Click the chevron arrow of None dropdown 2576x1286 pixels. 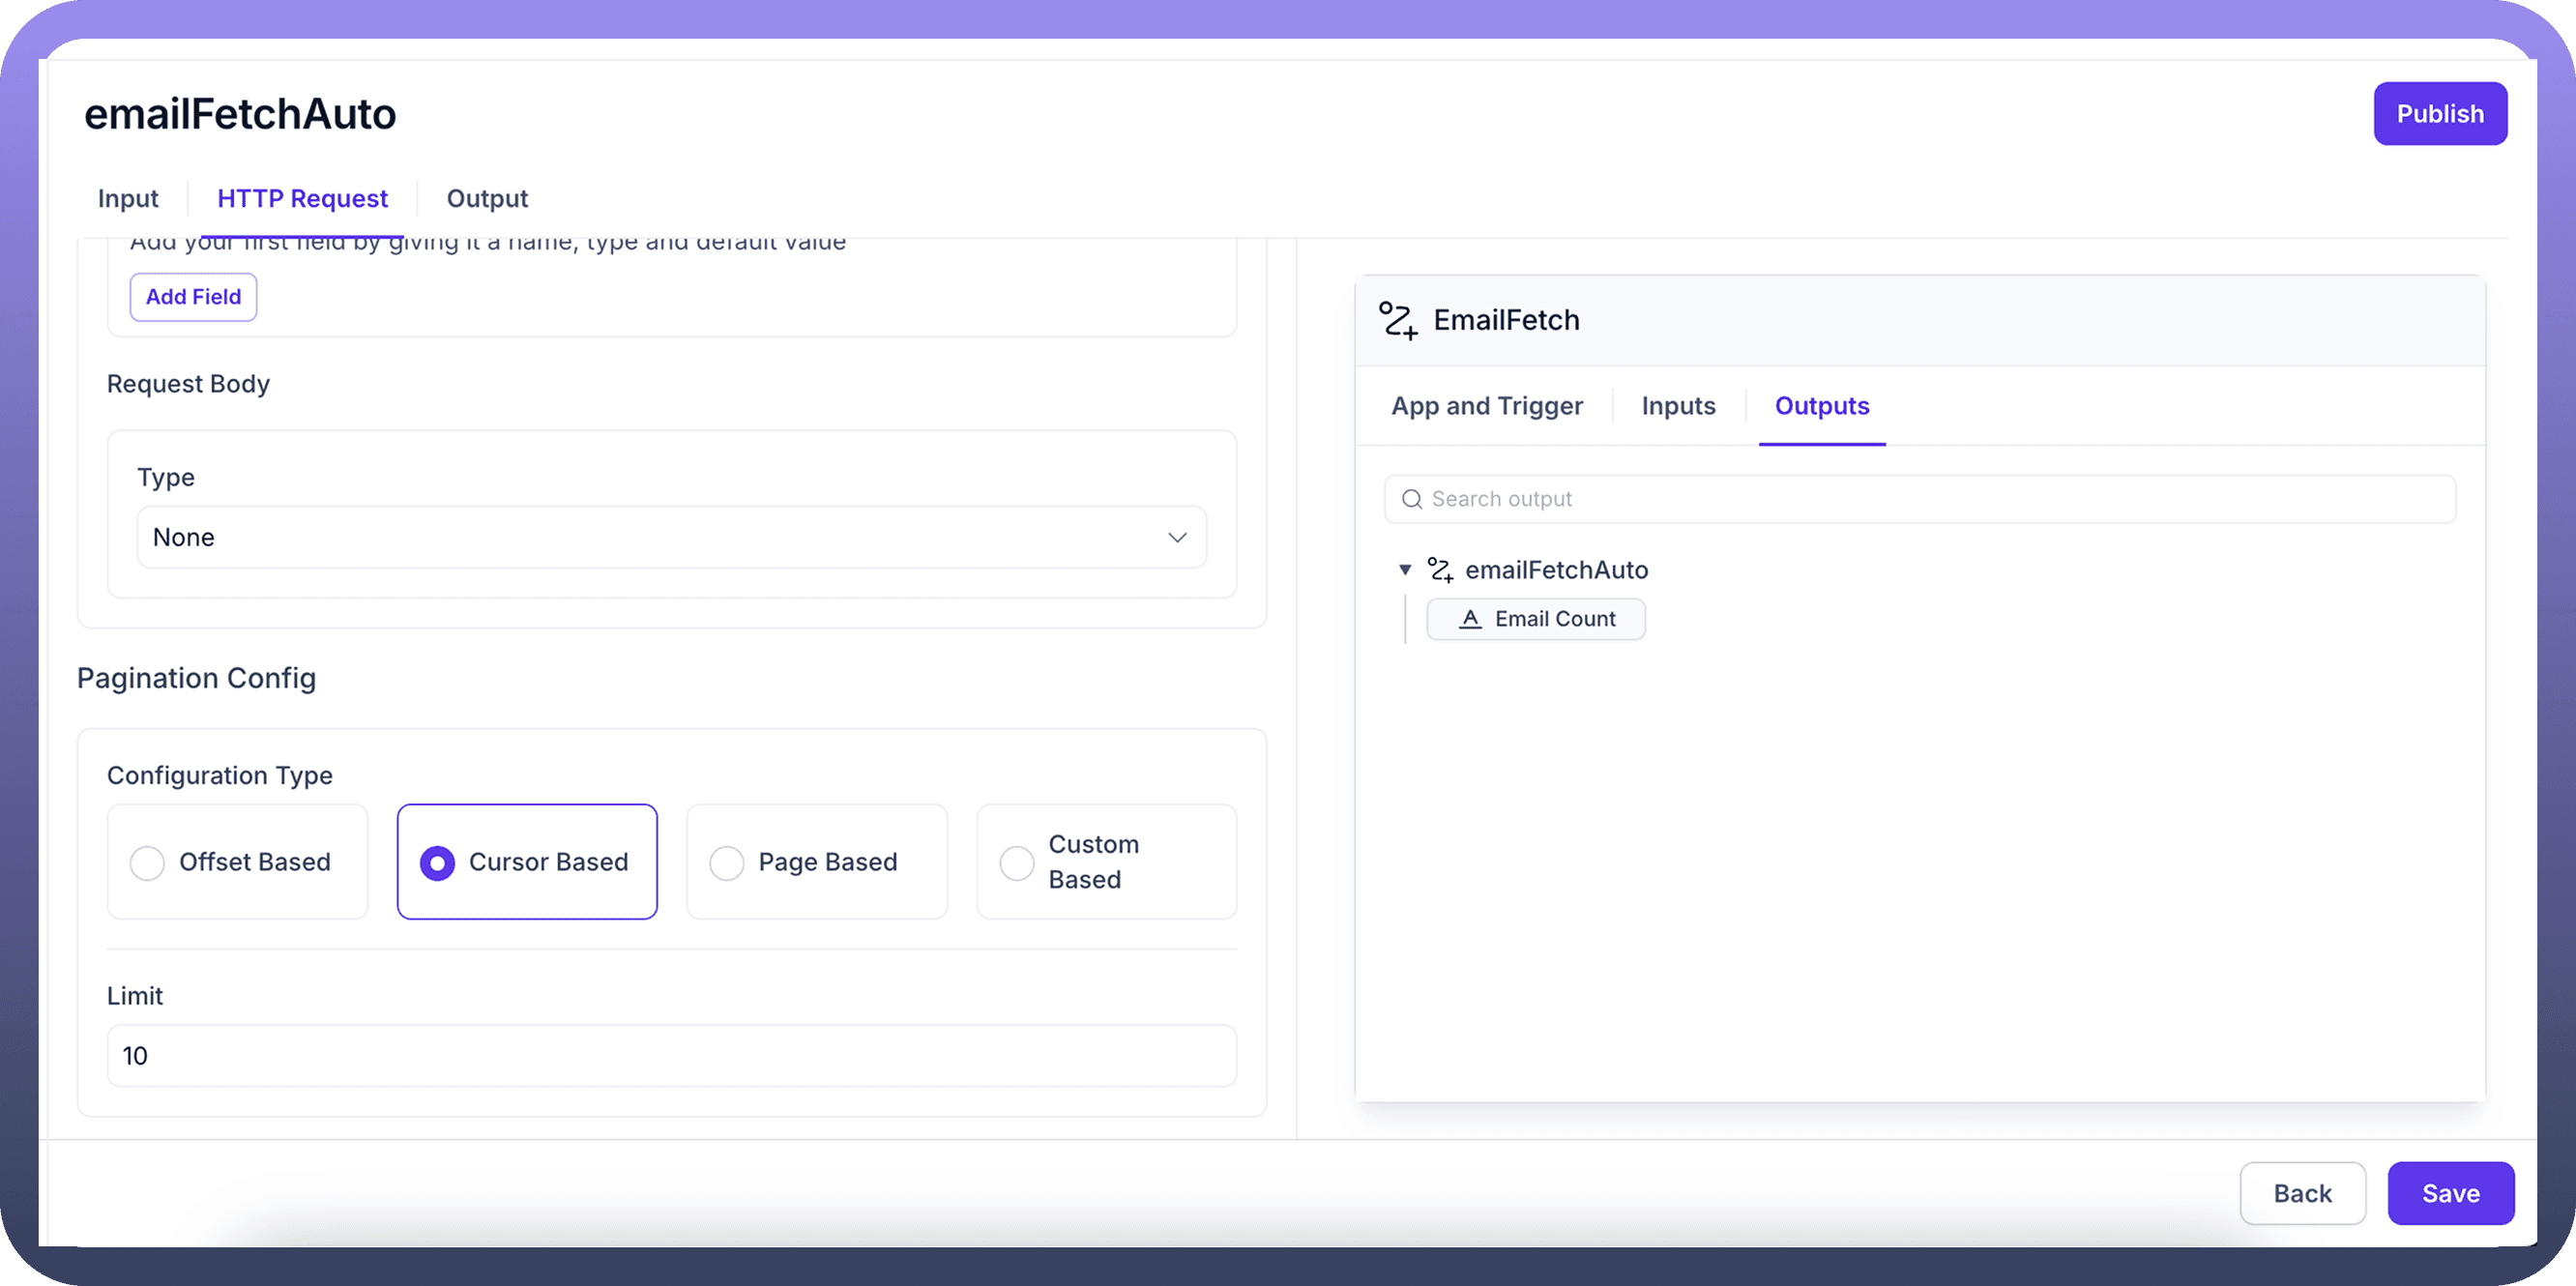coord(1177,537)
